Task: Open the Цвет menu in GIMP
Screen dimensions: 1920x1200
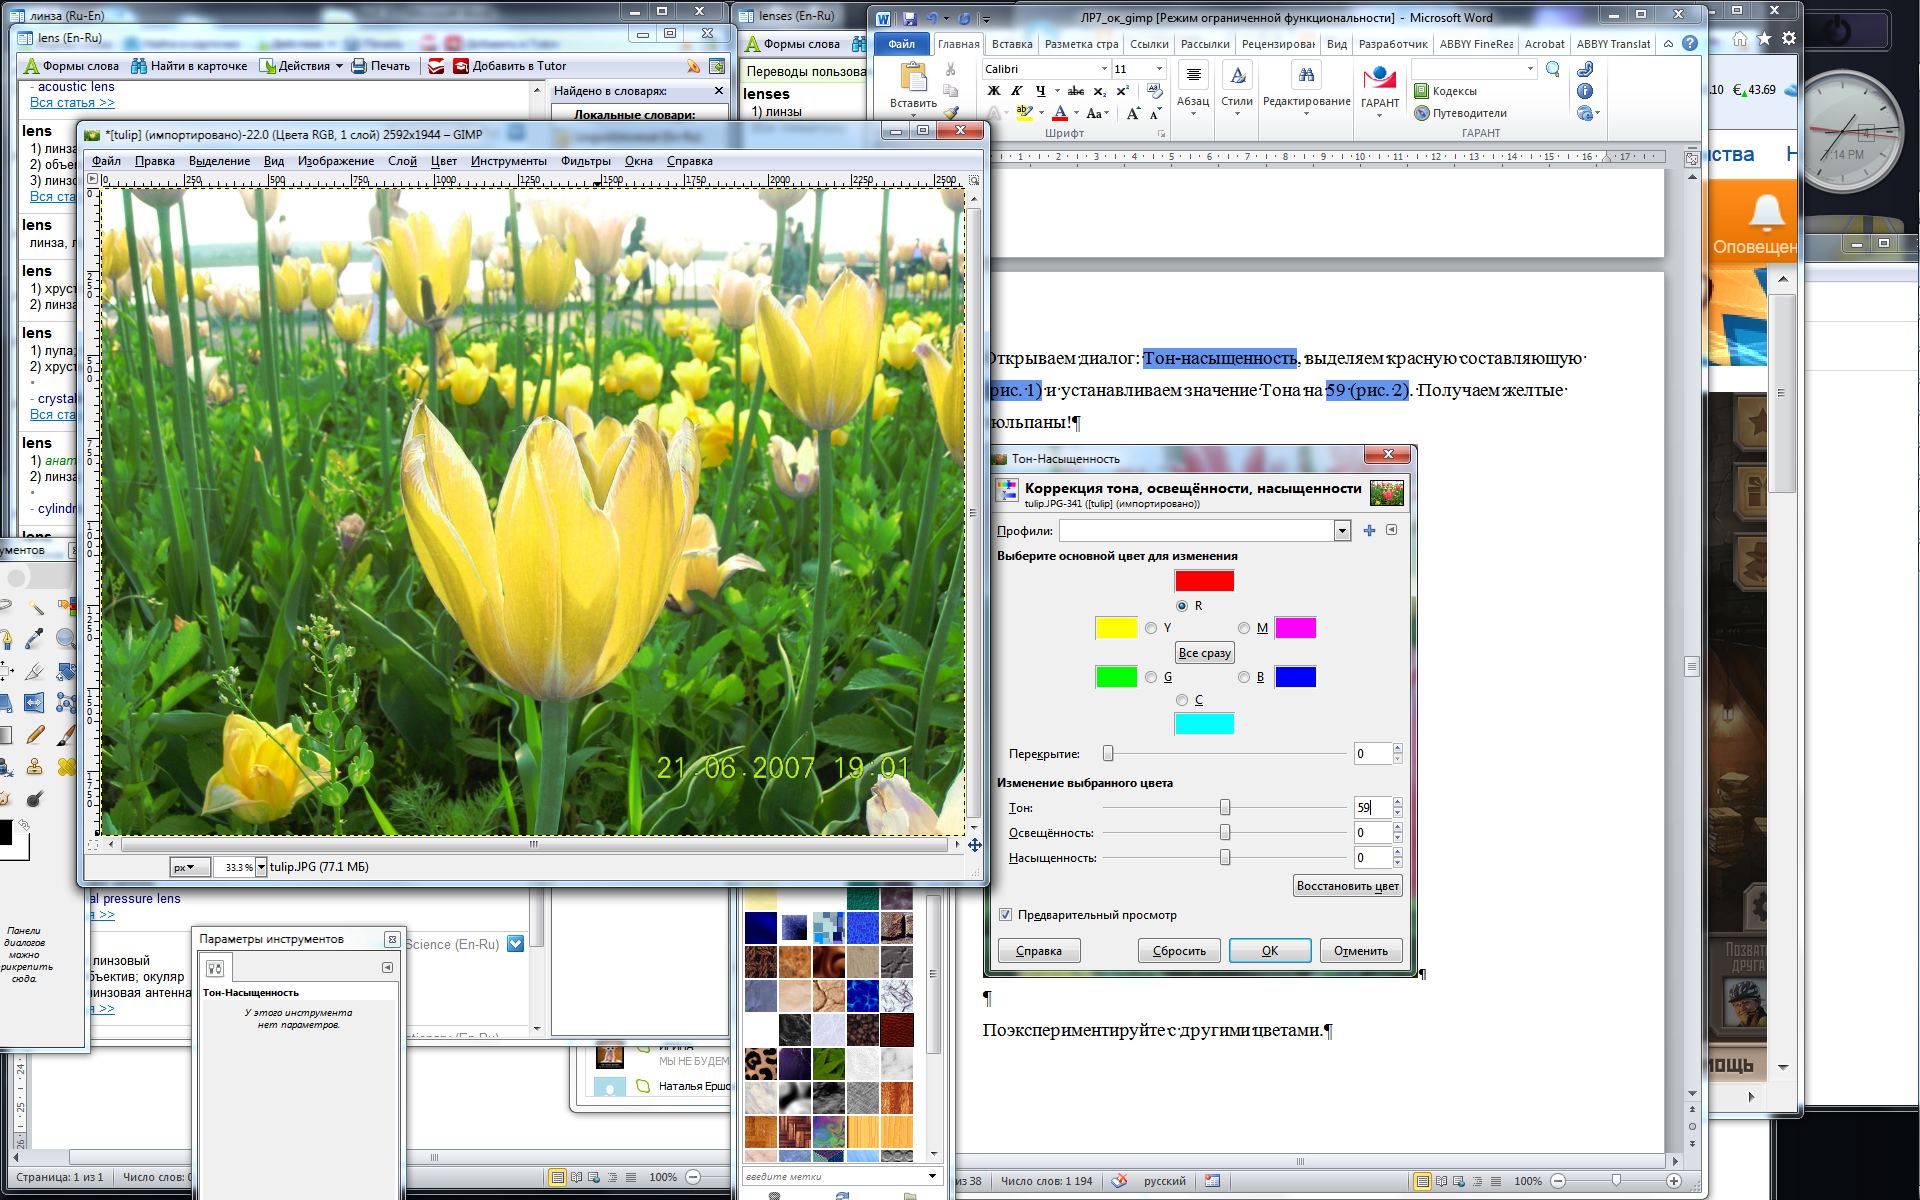Action: pyautogui.click(x=443, y=161)
